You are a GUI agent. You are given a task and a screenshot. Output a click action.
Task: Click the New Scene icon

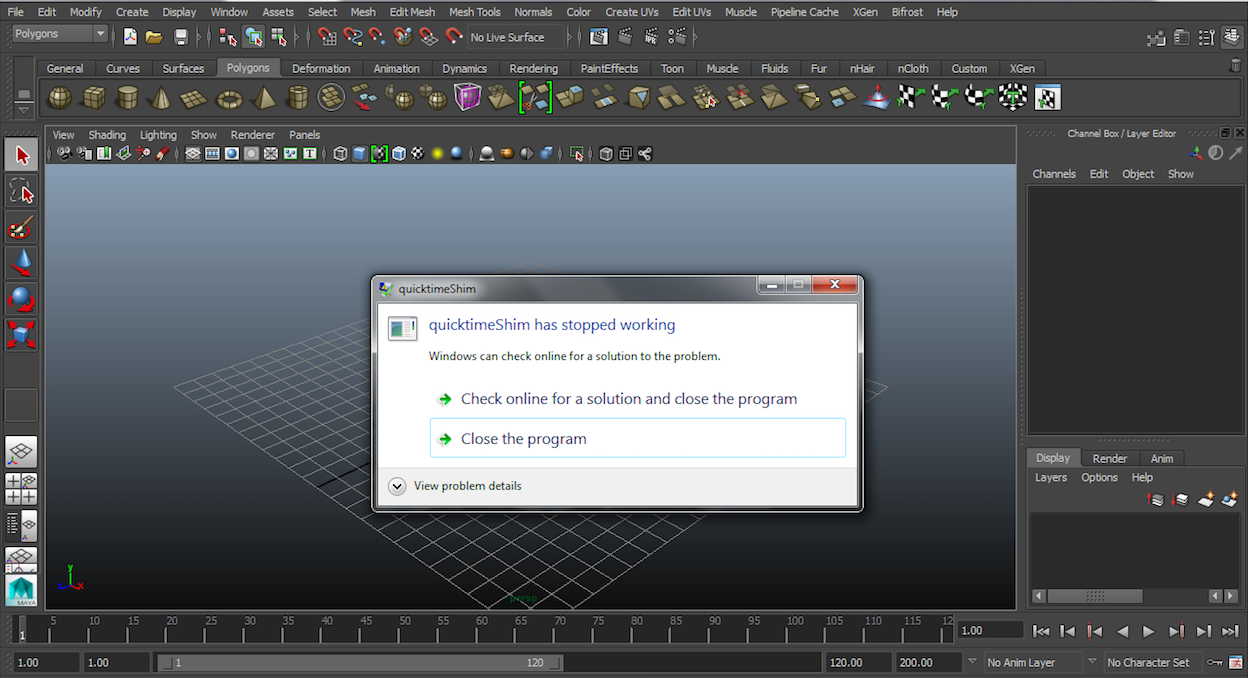130,37
